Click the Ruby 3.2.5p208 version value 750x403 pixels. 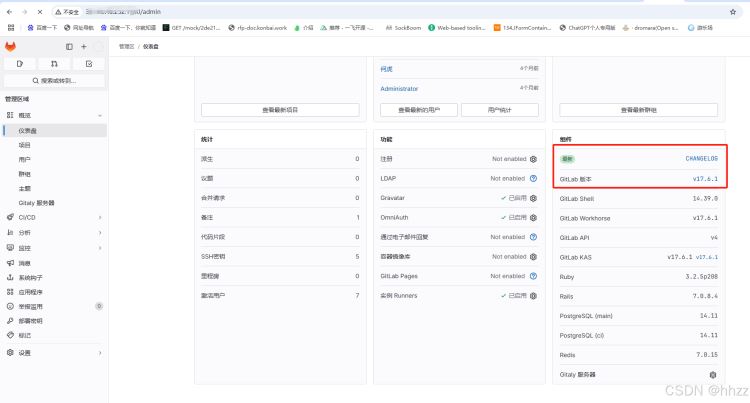pyautogui.click(x=702, y=277)
